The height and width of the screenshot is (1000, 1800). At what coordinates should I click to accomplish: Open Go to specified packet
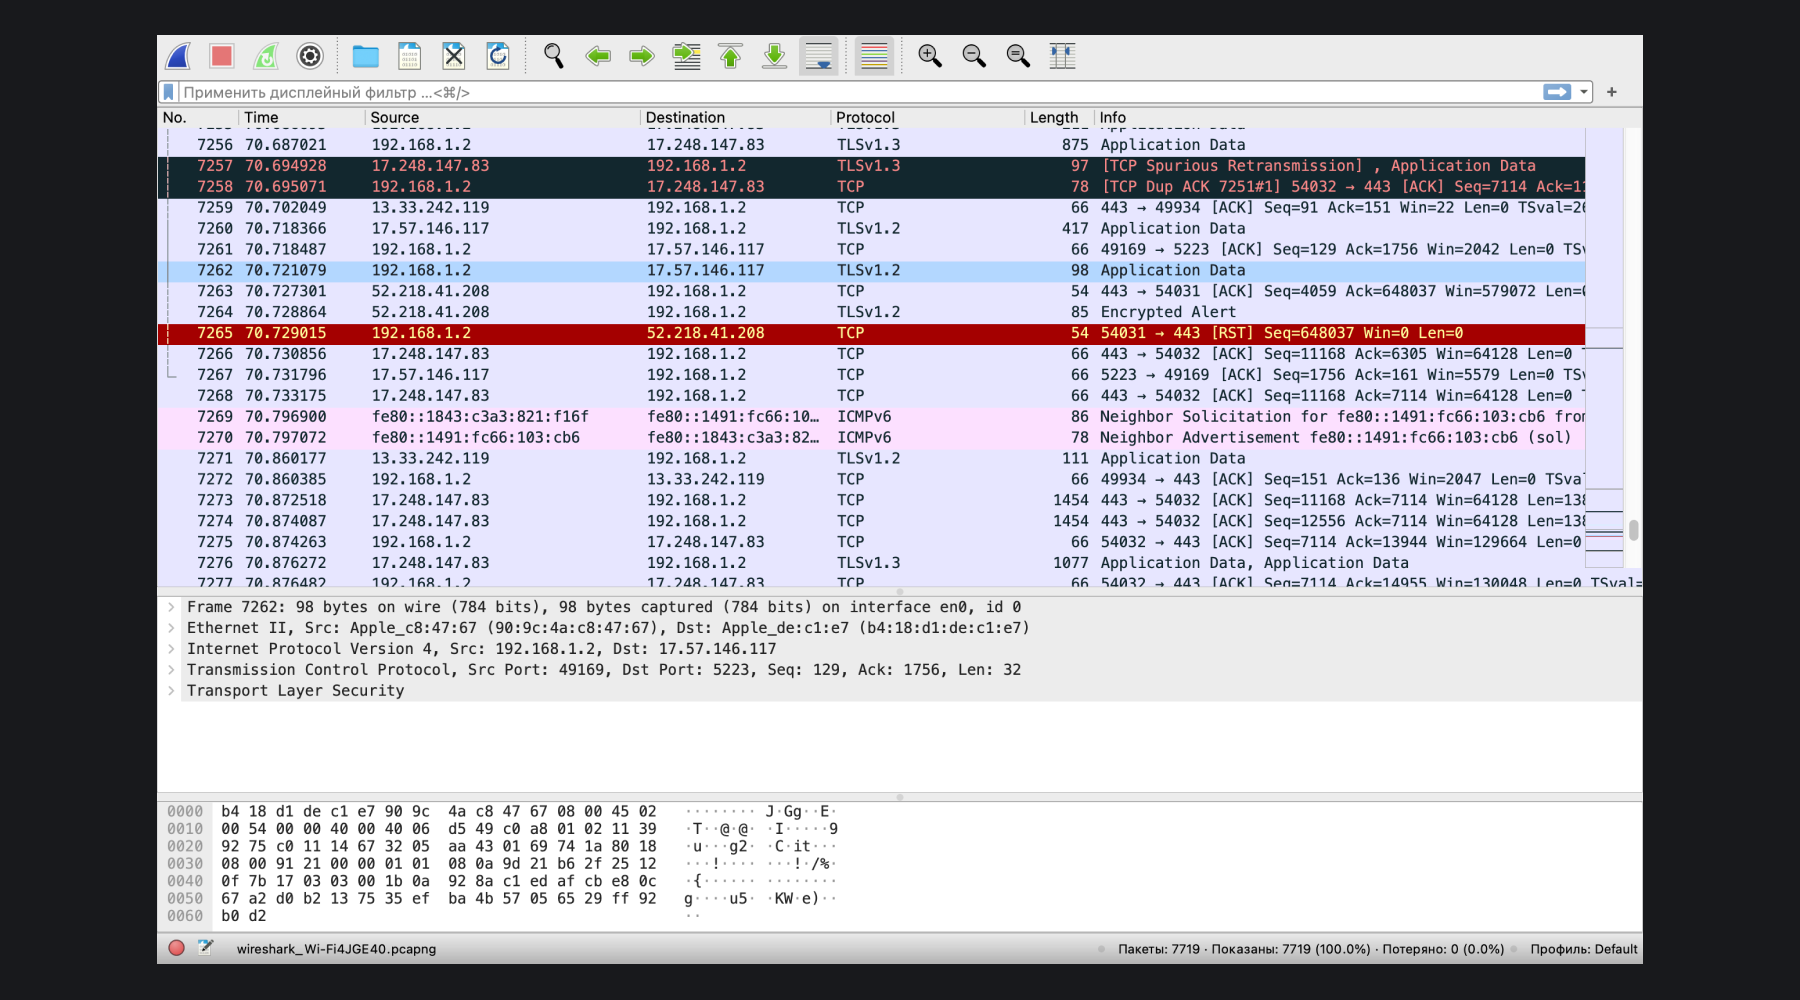(686, 56)
